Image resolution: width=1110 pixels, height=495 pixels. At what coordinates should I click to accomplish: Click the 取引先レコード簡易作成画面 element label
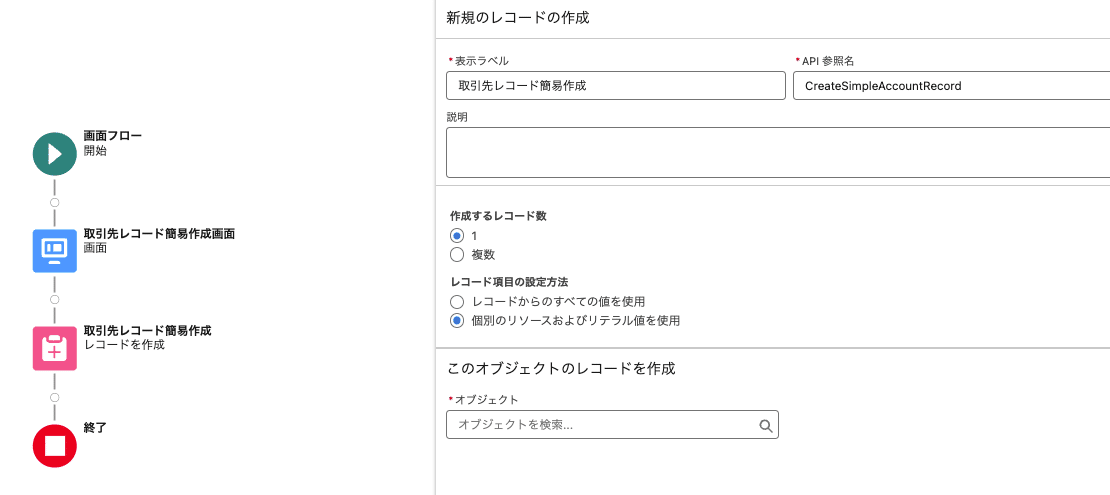click(x=159, y=234)
